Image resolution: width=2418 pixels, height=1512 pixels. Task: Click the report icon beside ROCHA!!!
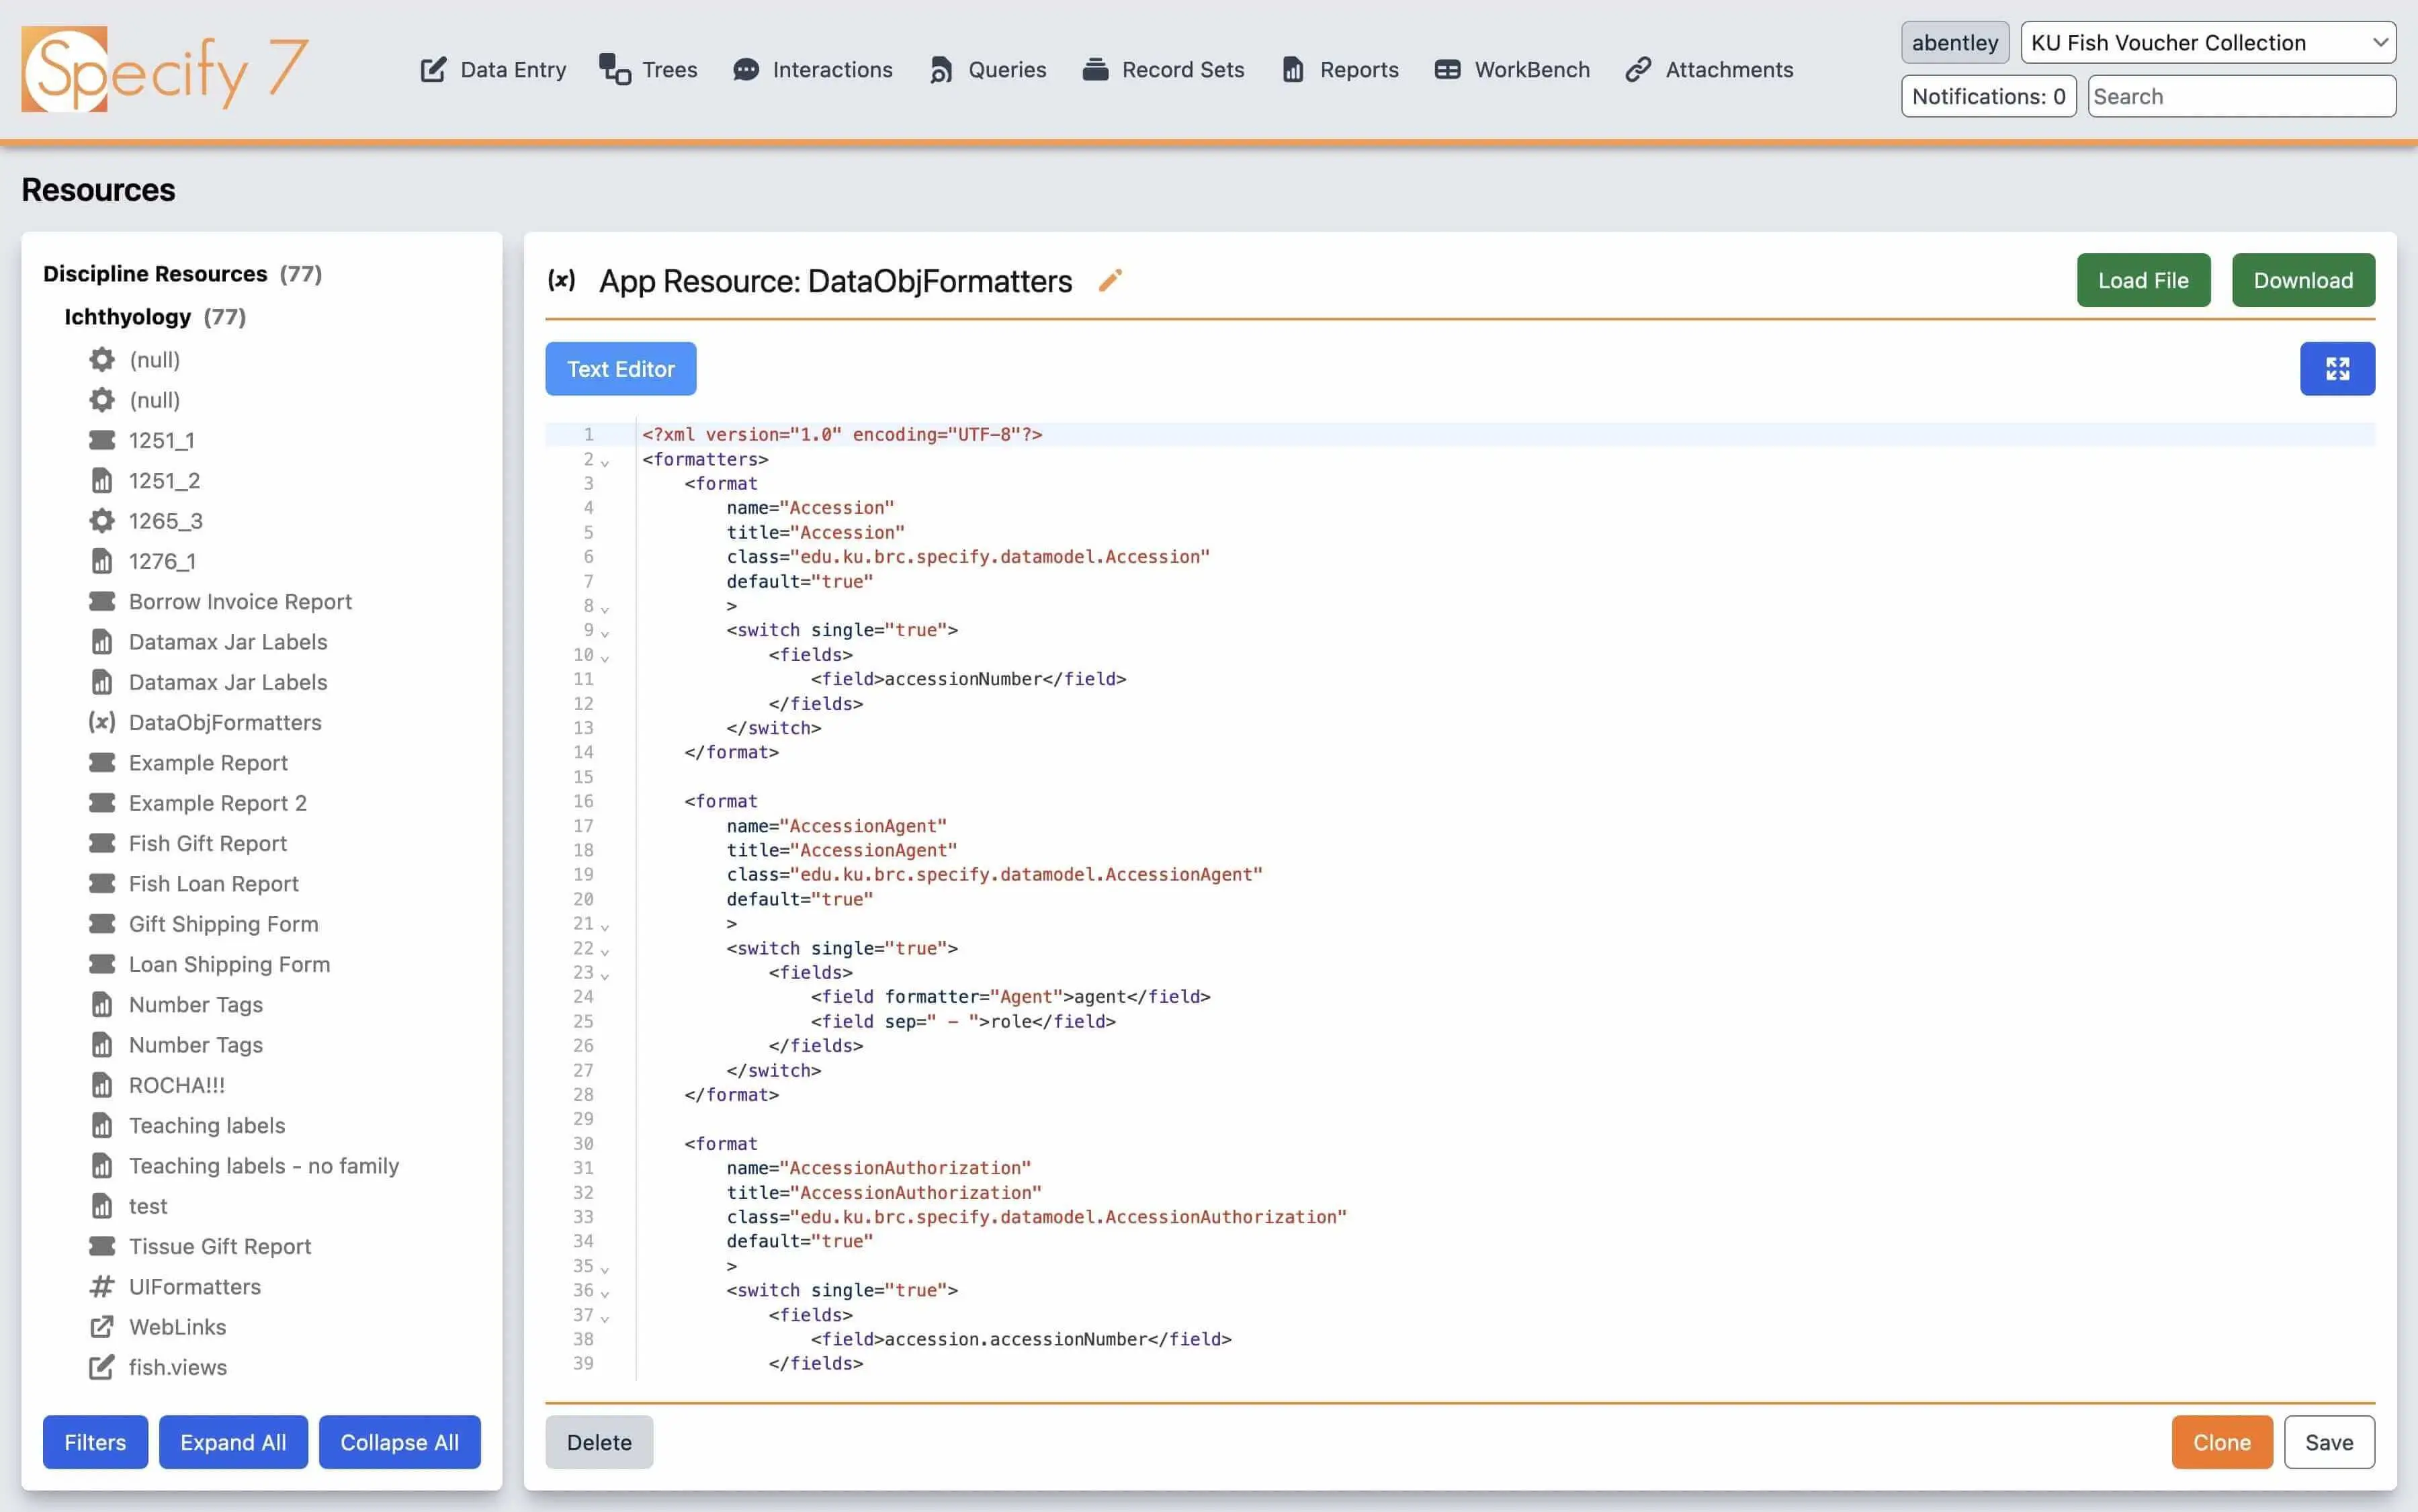coord(101,1085)
